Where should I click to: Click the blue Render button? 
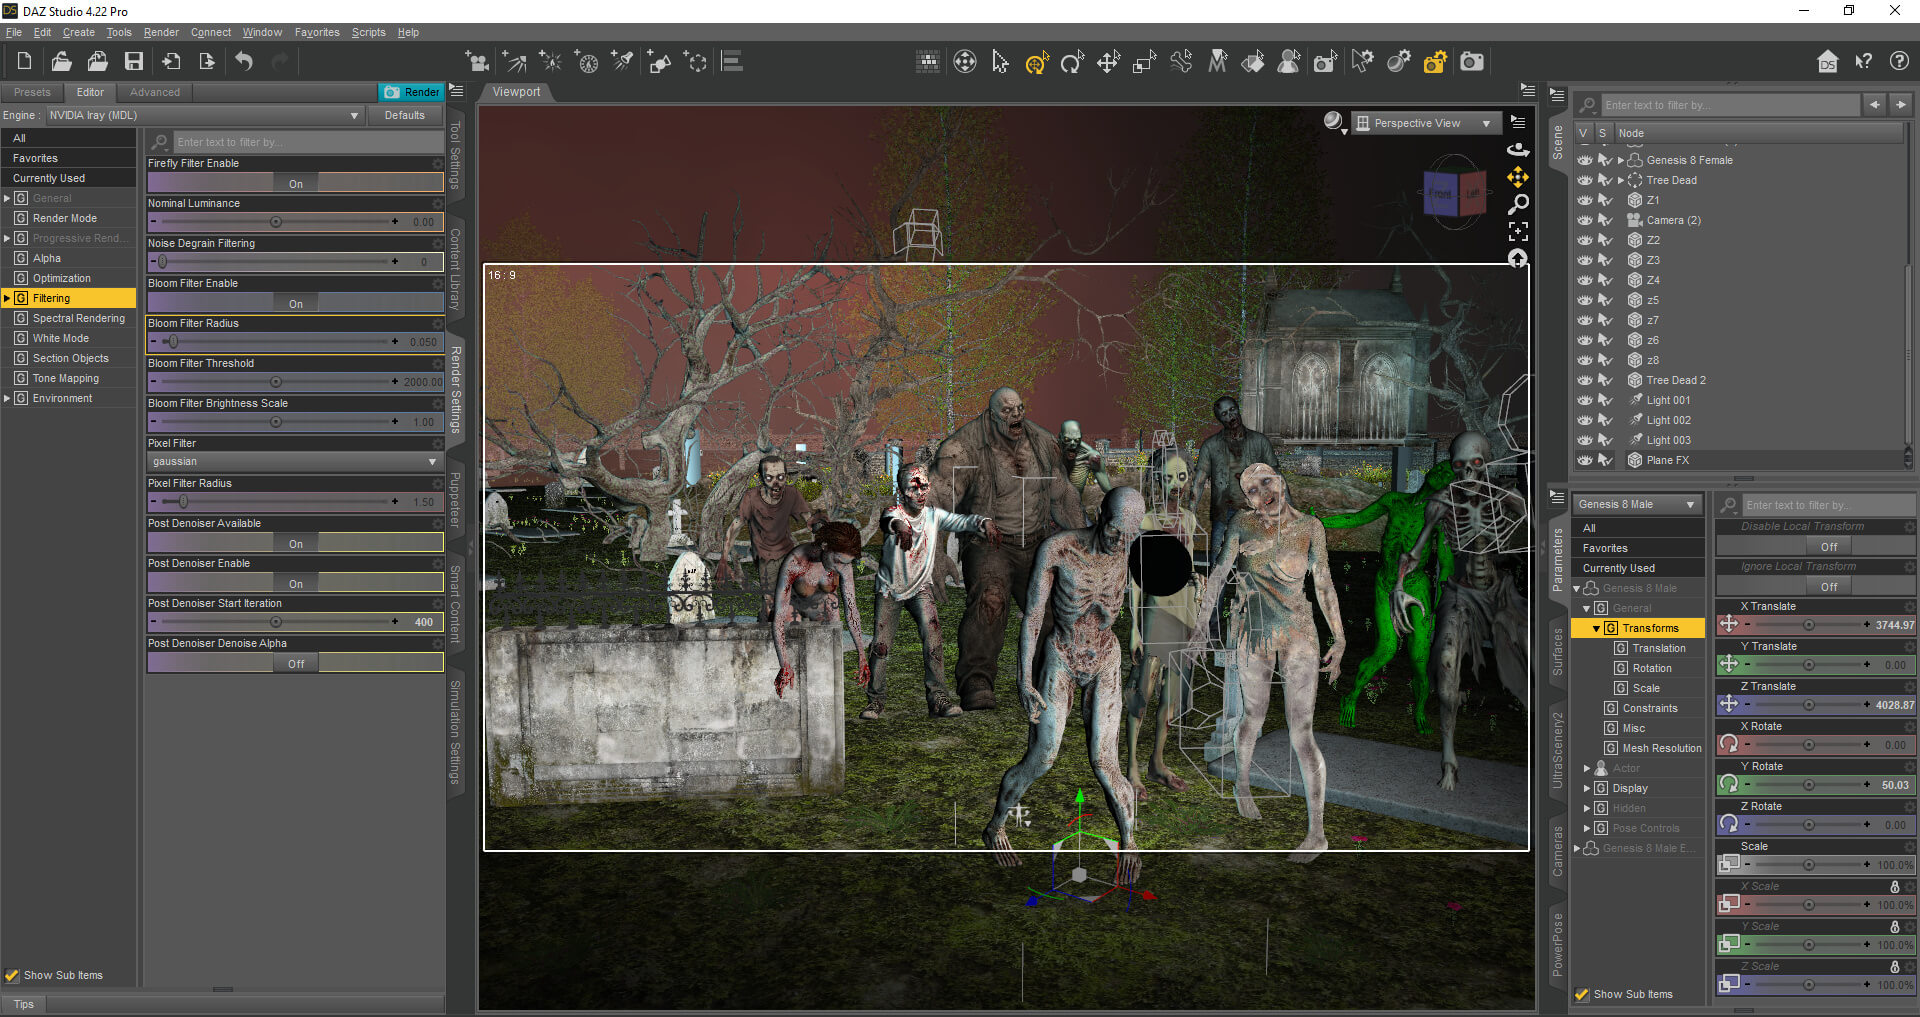point(411,92)
